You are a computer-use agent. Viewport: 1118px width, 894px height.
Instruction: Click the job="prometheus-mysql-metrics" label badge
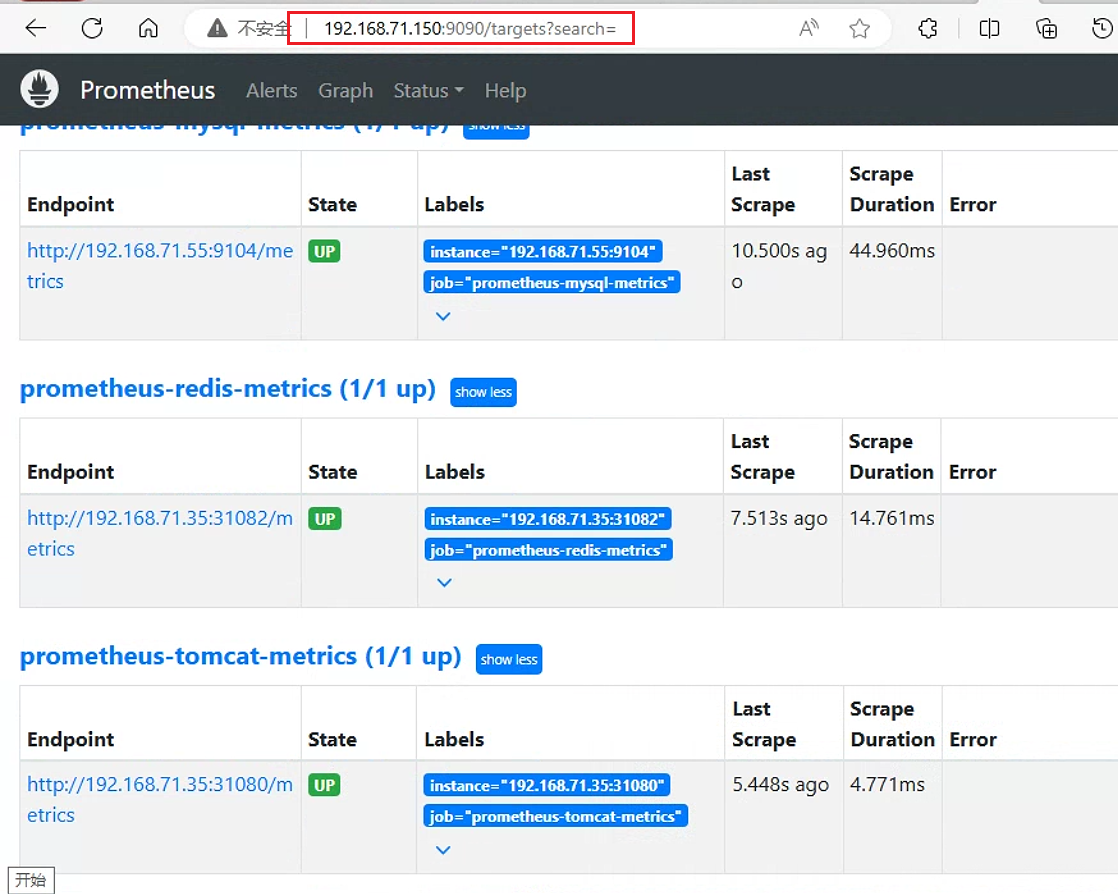pyautogui.click(x=552, y=282)
